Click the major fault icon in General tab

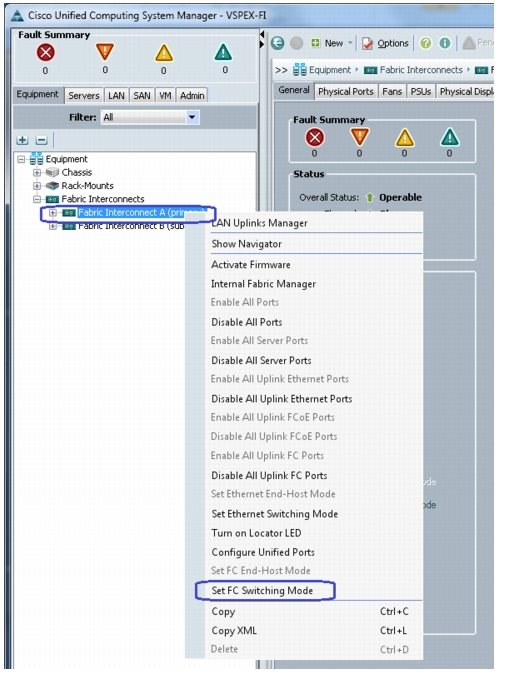[360, 137]
